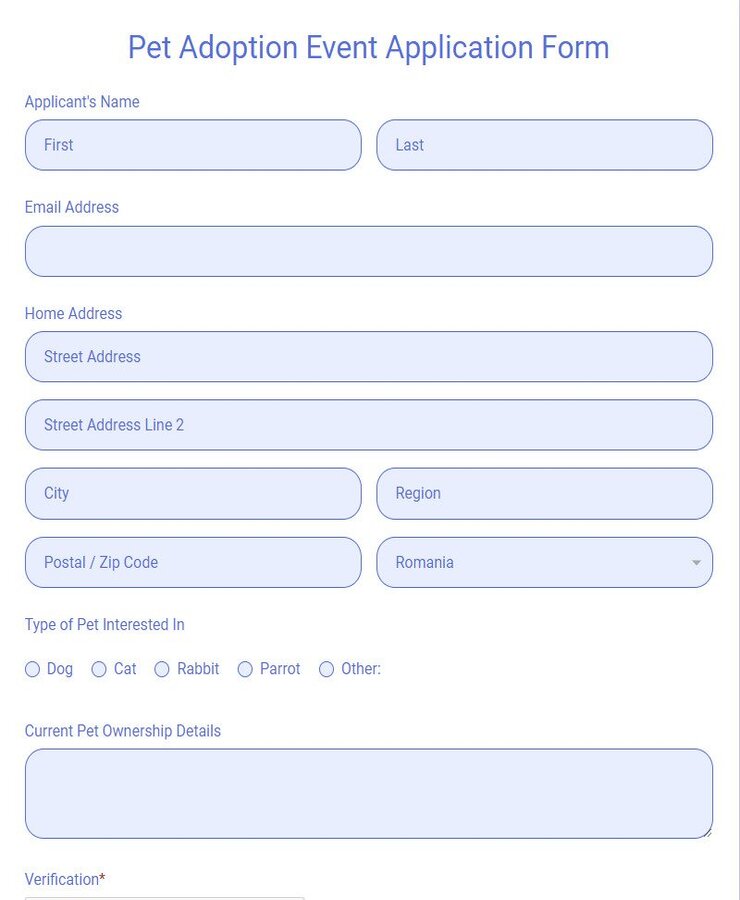The width and height of the screenshot is (740, 900).
Task: Open the country dropdown showing Romania
Action: tap(544, 562)
